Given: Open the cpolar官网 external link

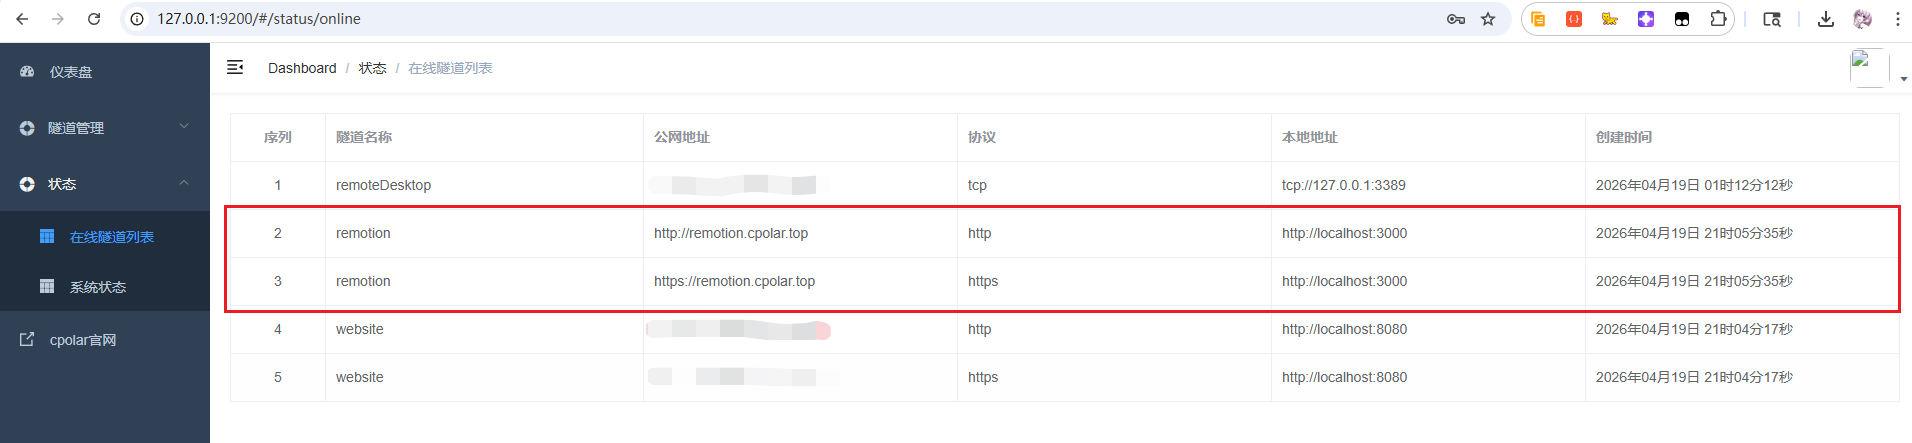Looking at the screenshot, I should tap(82, 340).
